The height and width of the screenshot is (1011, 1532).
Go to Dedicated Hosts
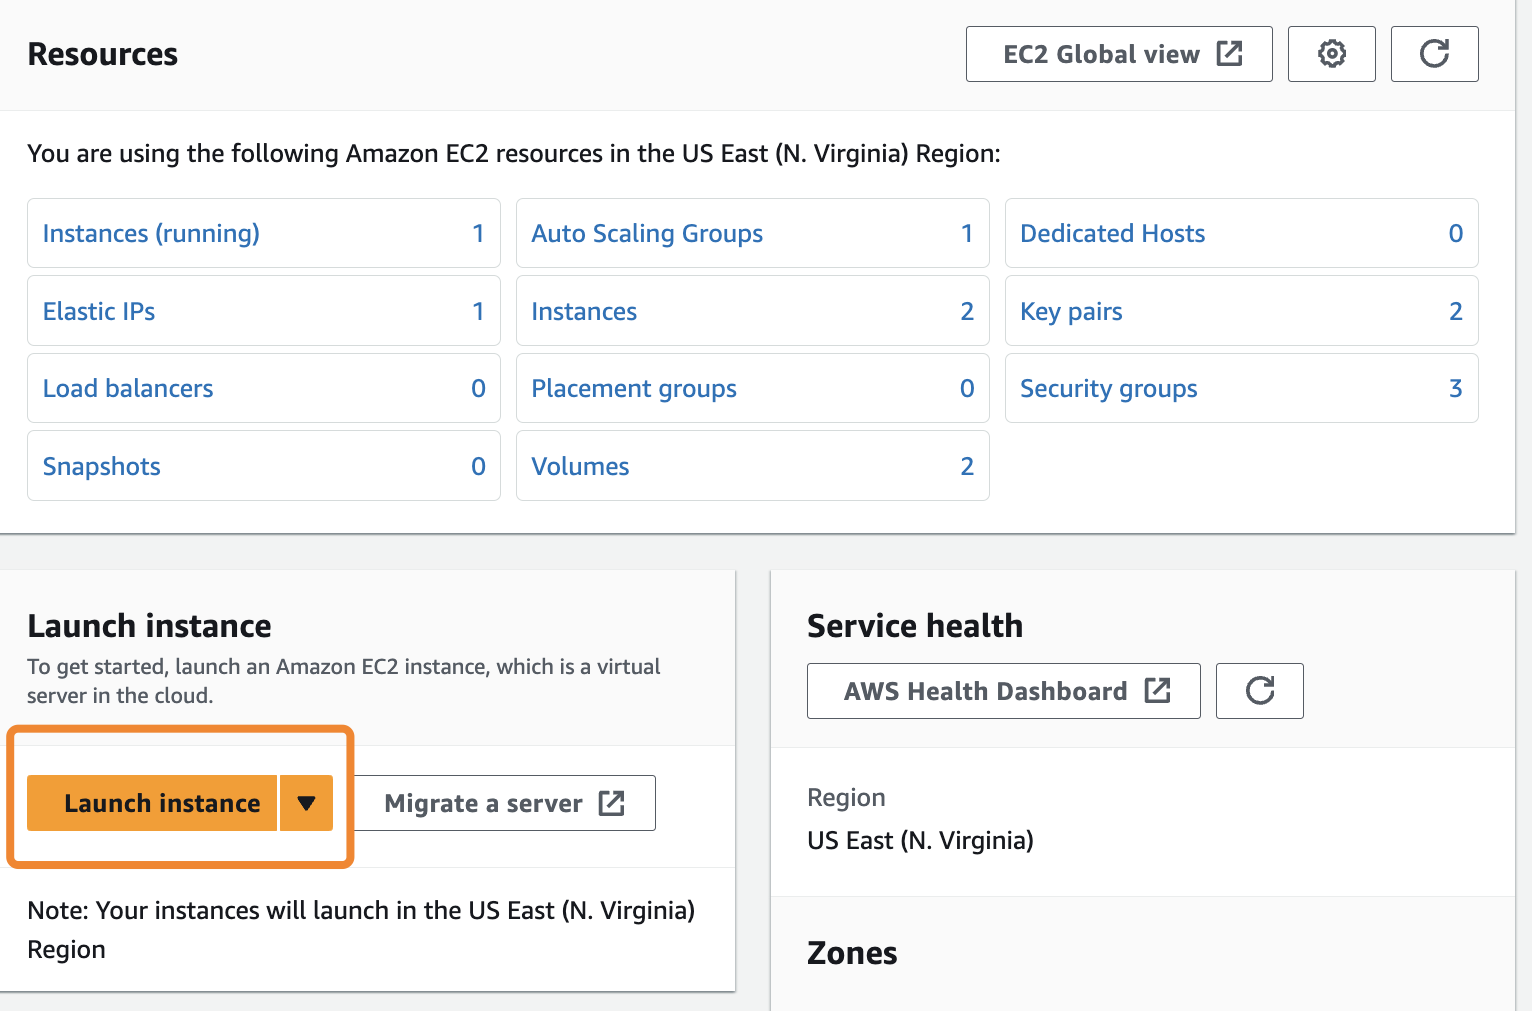1112,233
